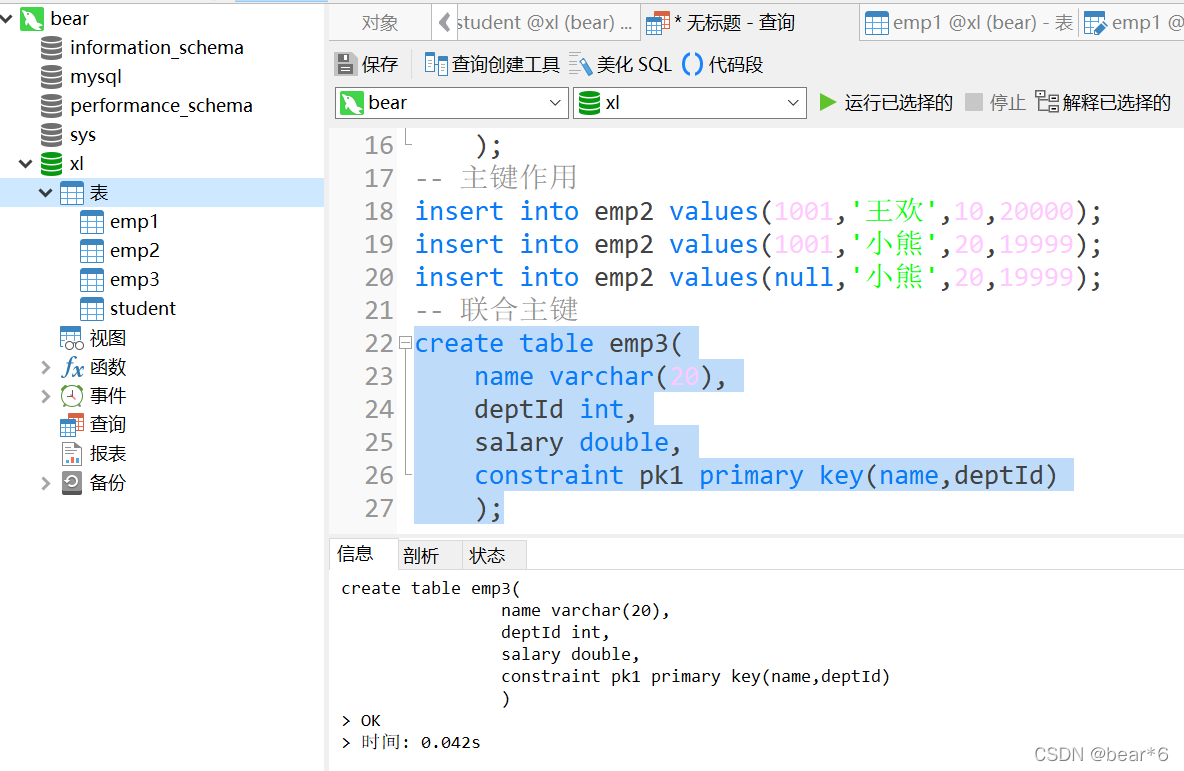Click the bear connection icon in tree
The height and width of the screenshot is (771, 1184).
tap(32, 19)
